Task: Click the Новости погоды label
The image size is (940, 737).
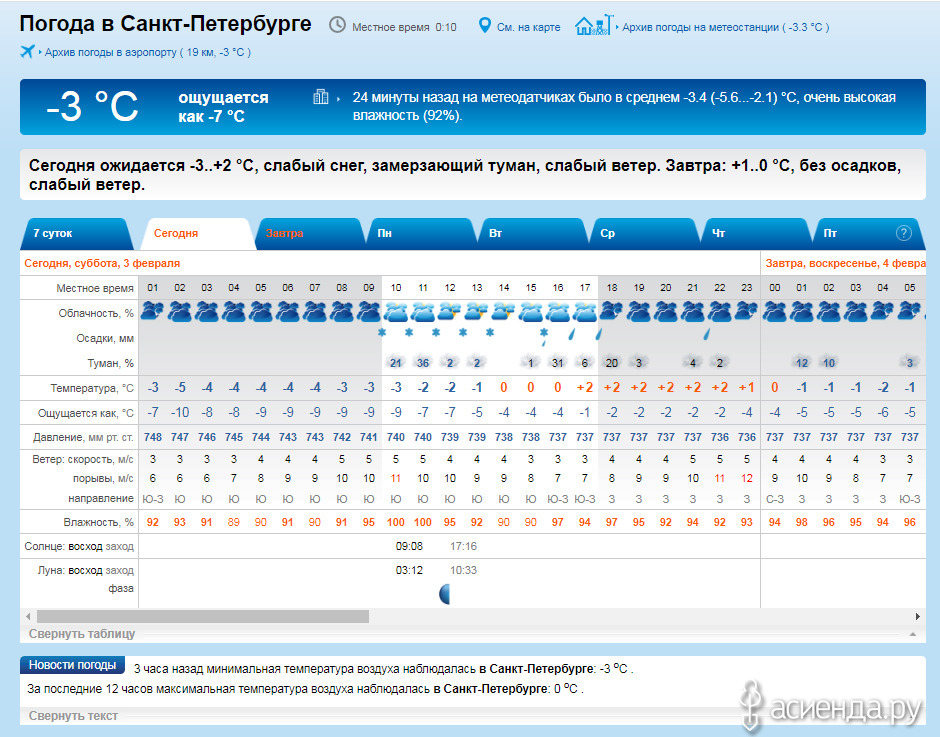Action: pyautogui.click(x=72, y=664)
